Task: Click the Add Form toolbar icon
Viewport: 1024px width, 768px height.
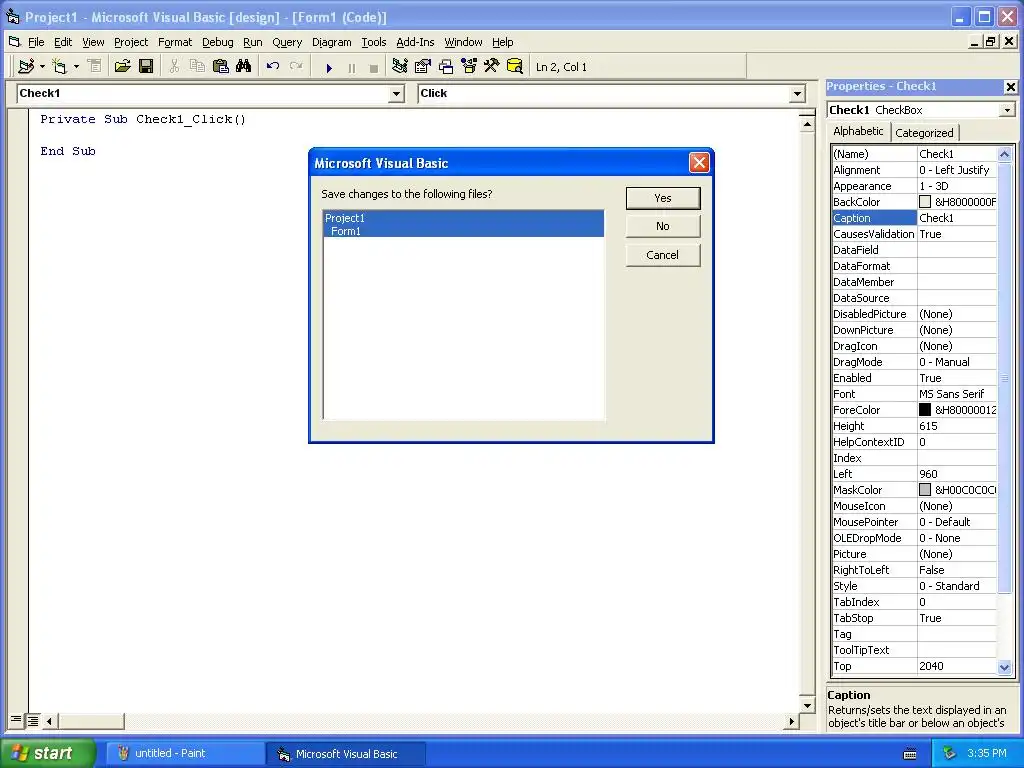Action: tap(59, 66)
